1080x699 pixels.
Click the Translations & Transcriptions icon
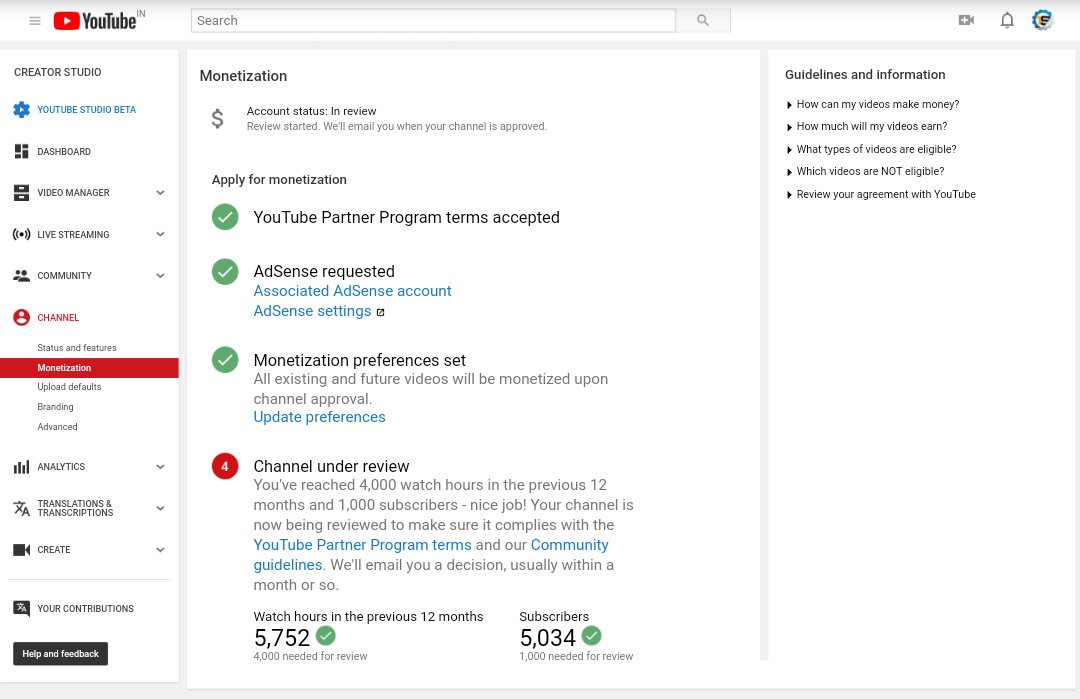click(21, 508)
